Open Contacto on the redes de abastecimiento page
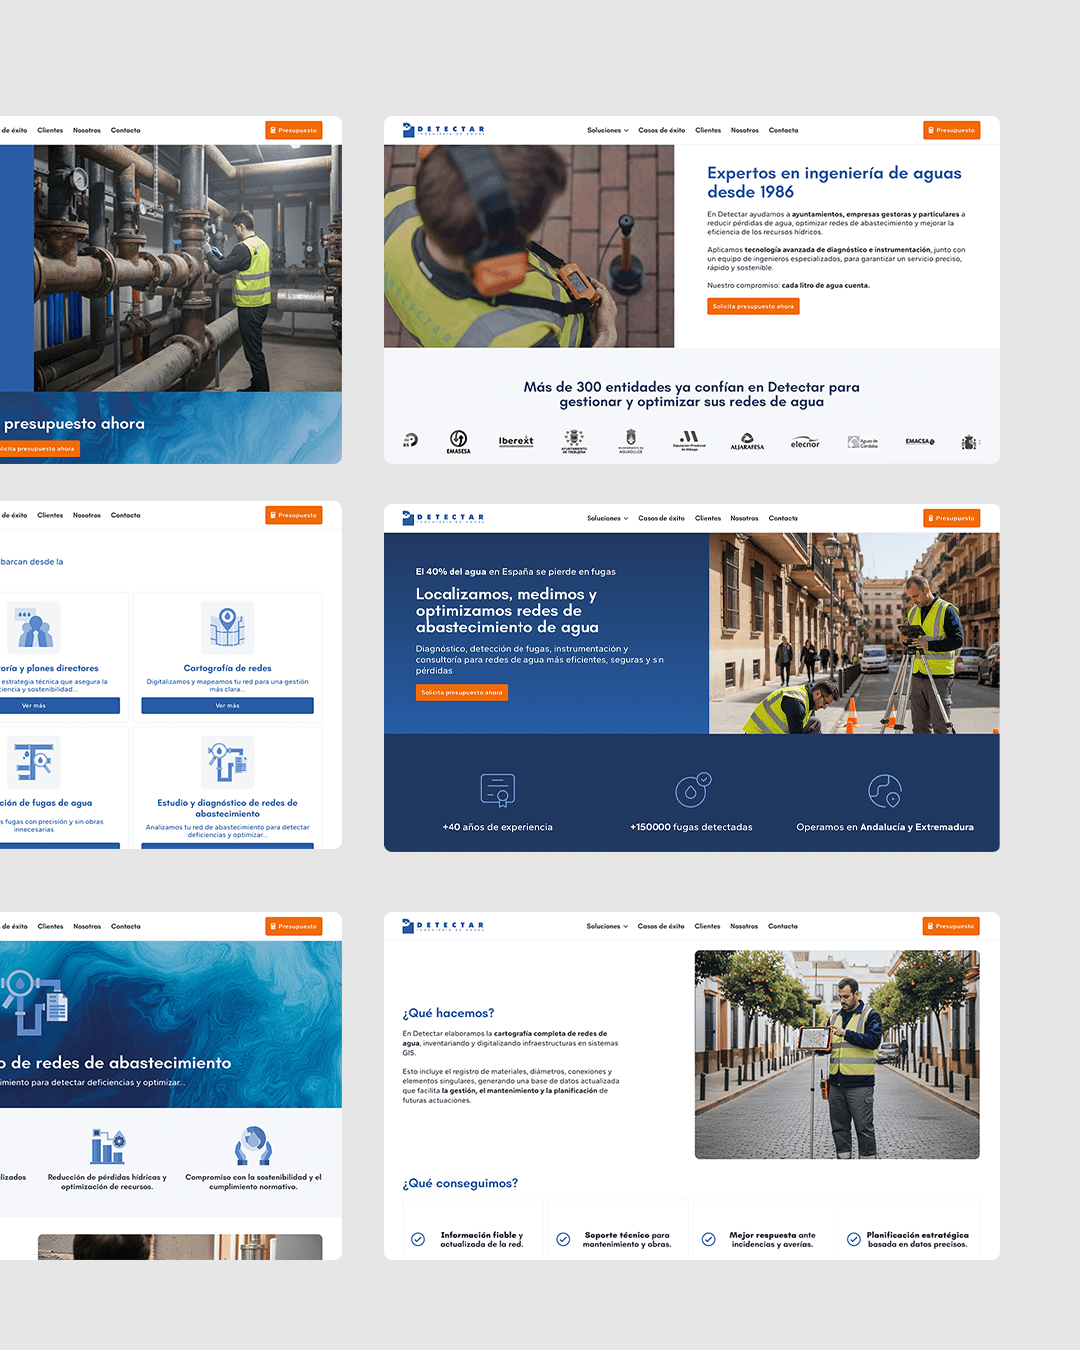The height and width of the screenshot is (1350, 1080). pos(126,926)
